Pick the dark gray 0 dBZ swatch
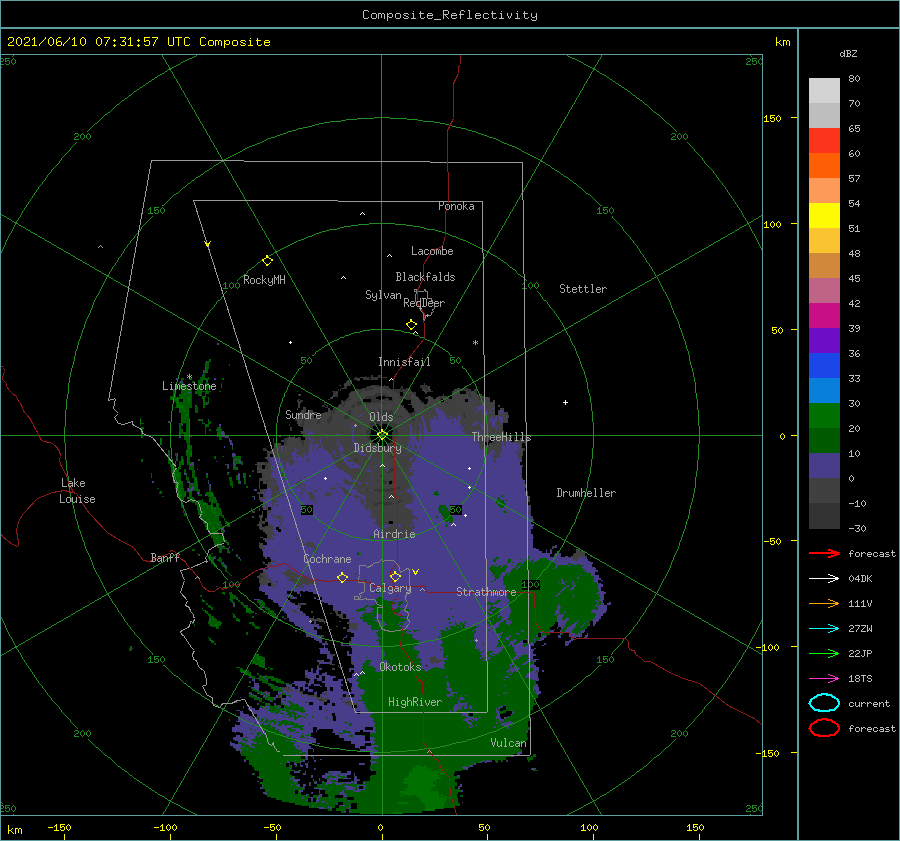The height and width of the screenshot is (841, 900). coord(824,491)
